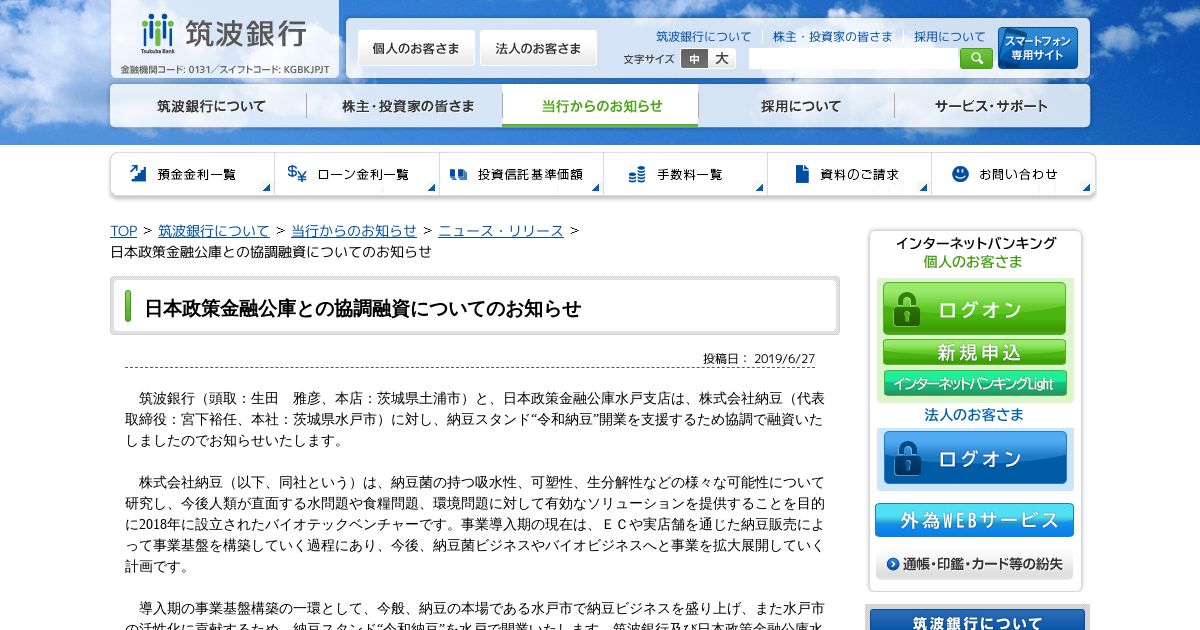Open the ローン金利一覧 currency icon
The width and height of the screenshot is (1200, 630).
298,174
